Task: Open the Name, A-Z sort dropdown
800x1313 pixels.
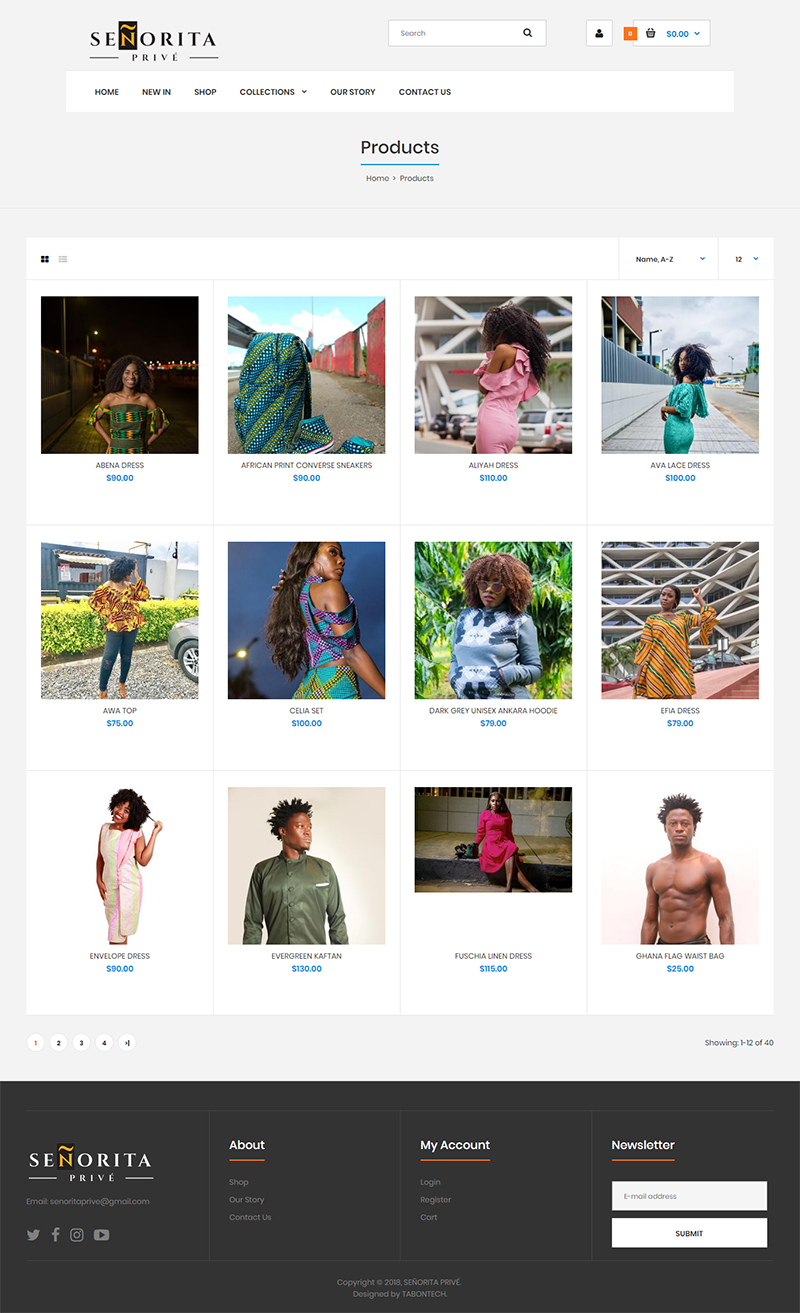Action: tap(669, 259)
